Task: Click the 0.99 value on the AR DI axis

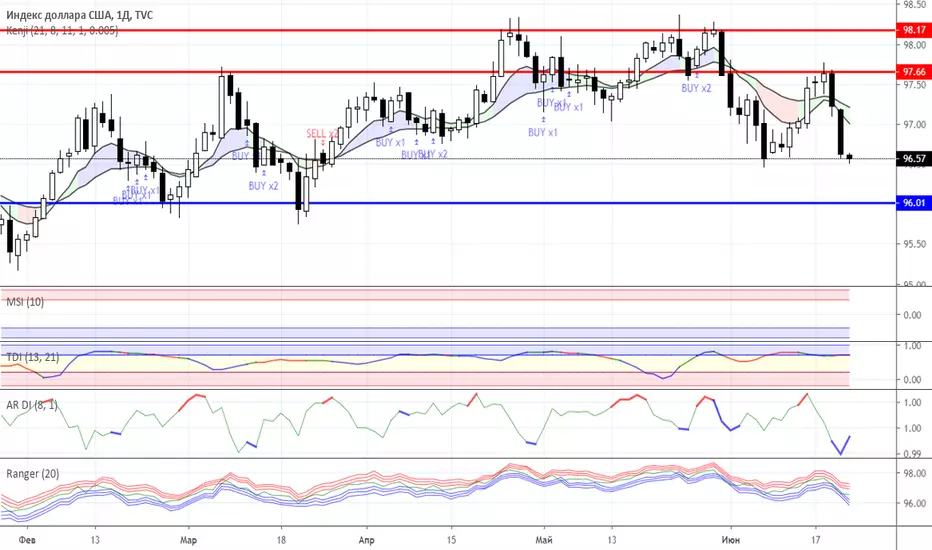Action: [912, 454]
